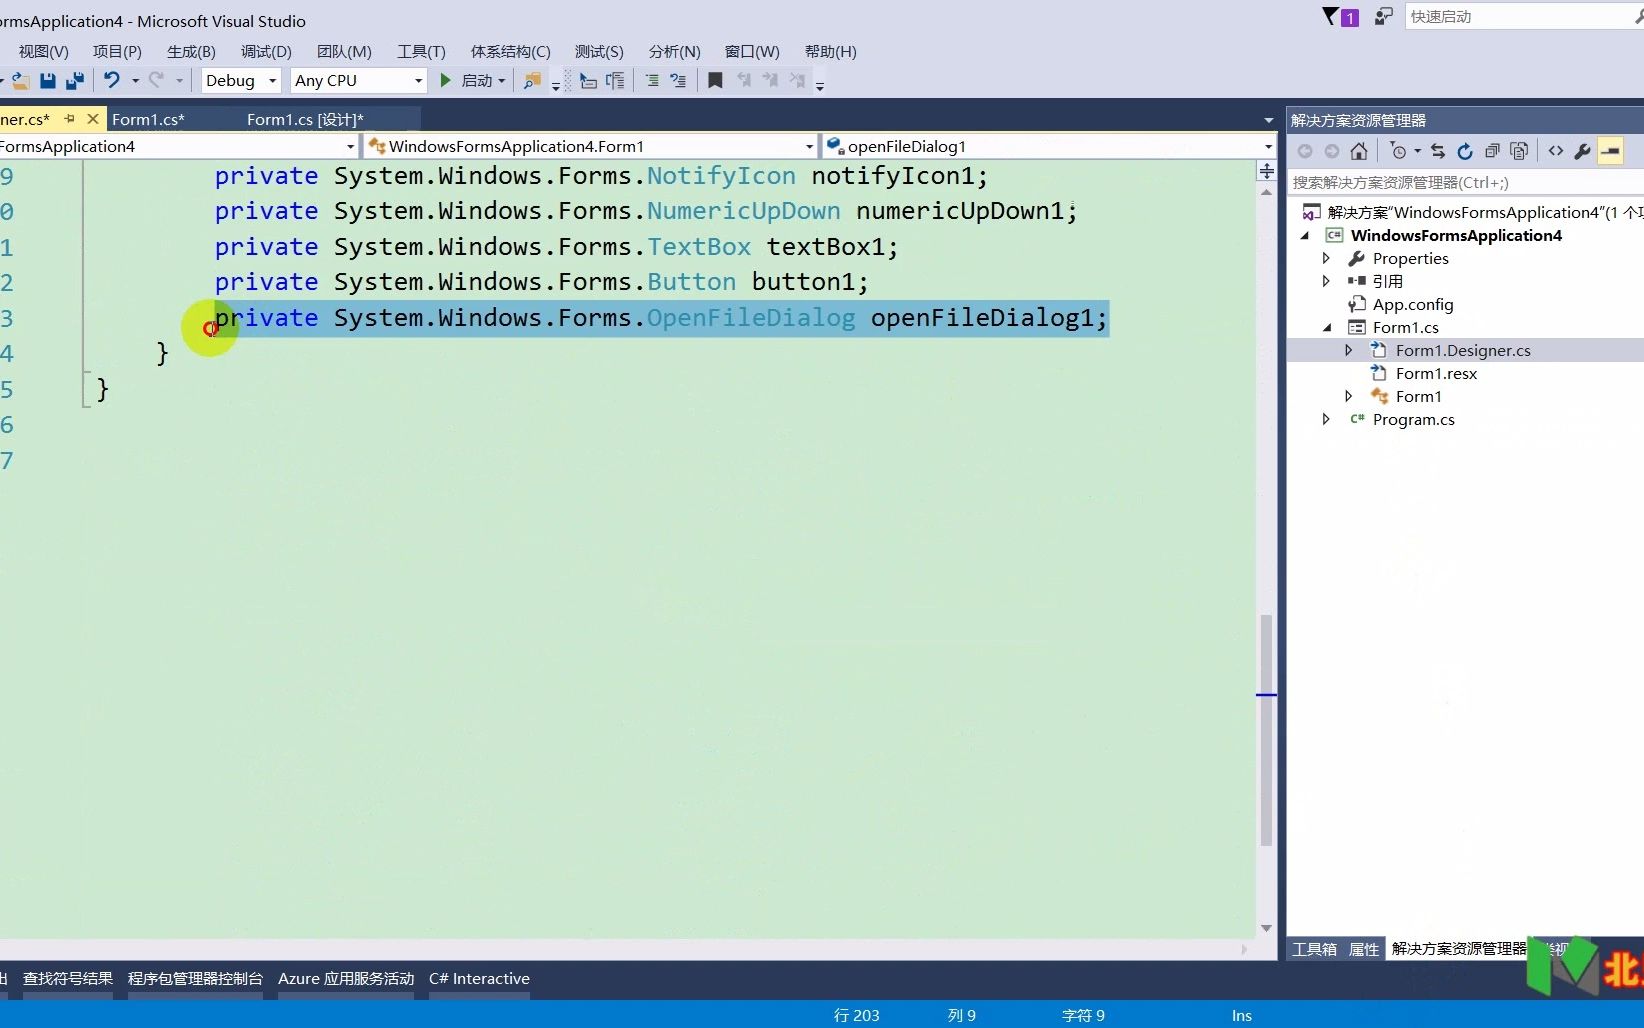
Task: Open the 帮助(H) menu
Action: point(830,52)
